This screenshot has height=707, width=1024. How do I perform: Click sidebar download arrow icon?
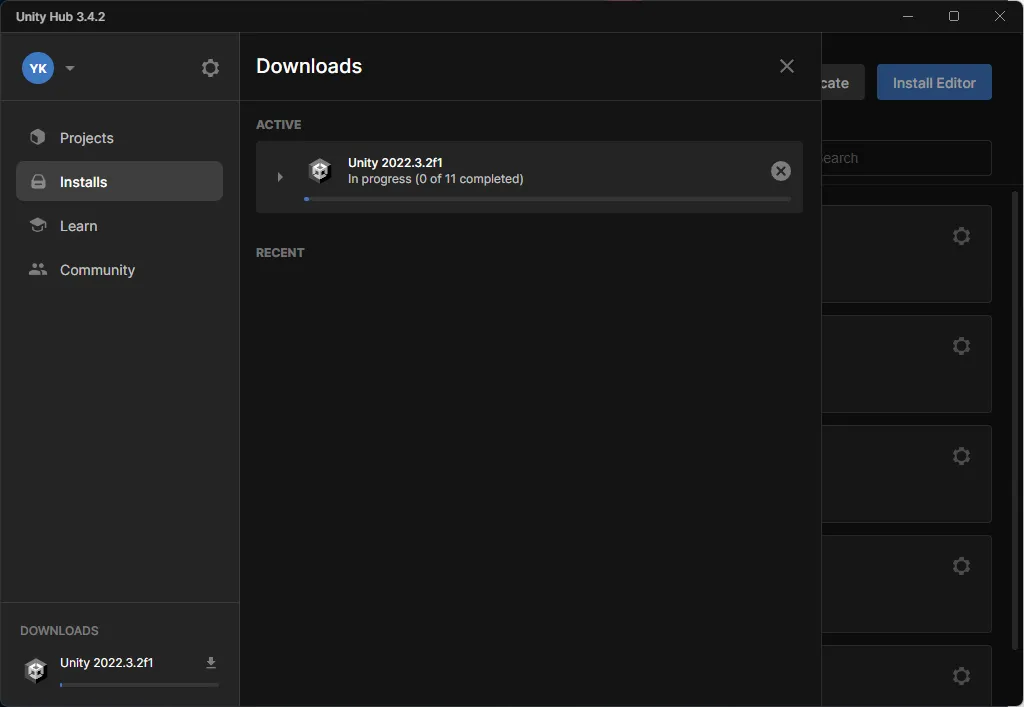coord(211,663)
